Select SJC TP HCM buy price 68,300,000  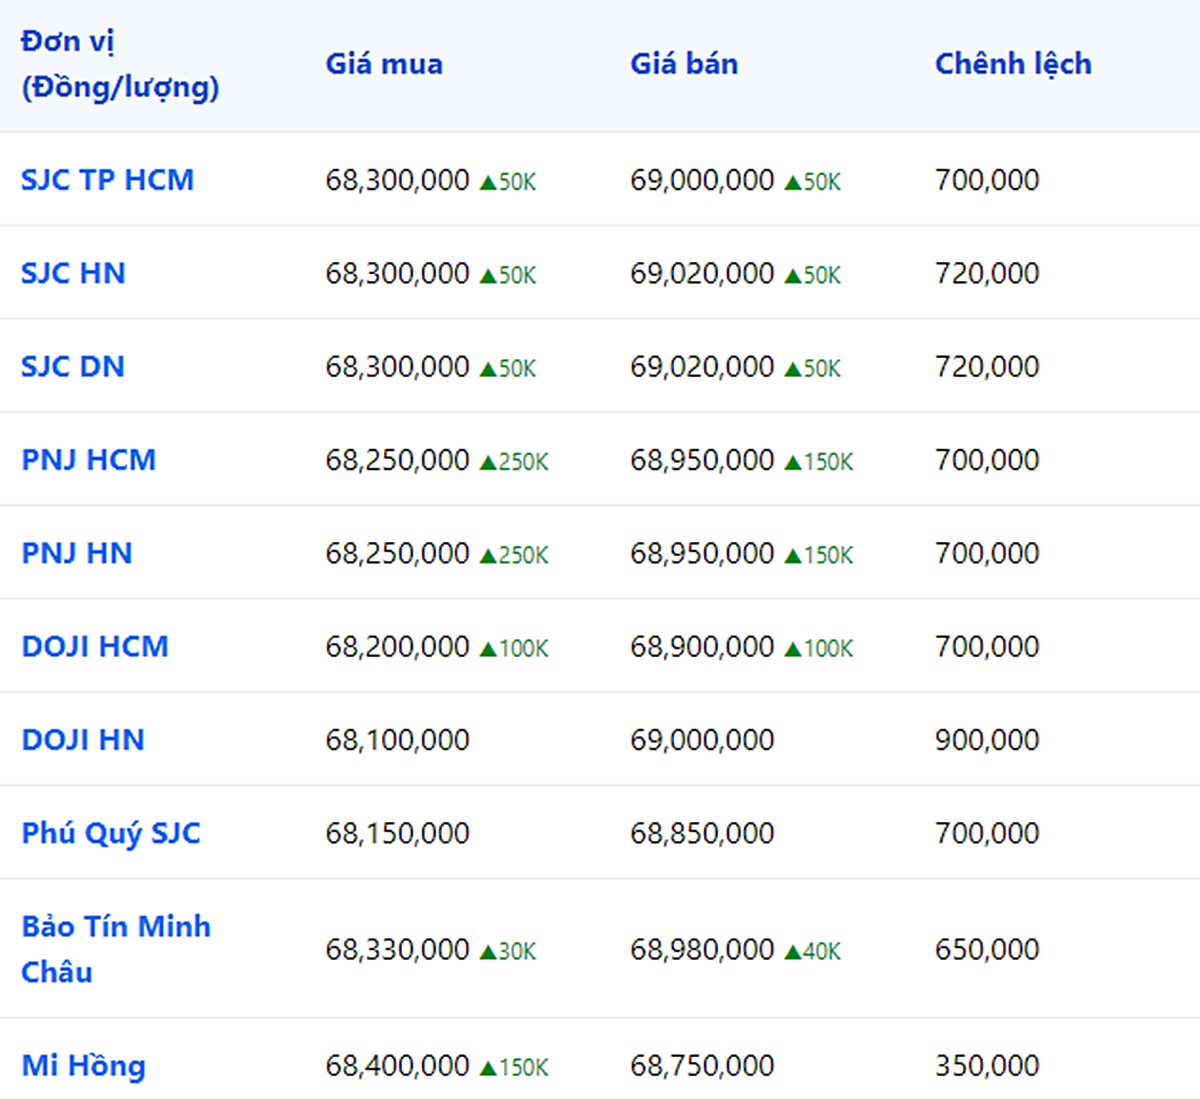pos(397,180)
